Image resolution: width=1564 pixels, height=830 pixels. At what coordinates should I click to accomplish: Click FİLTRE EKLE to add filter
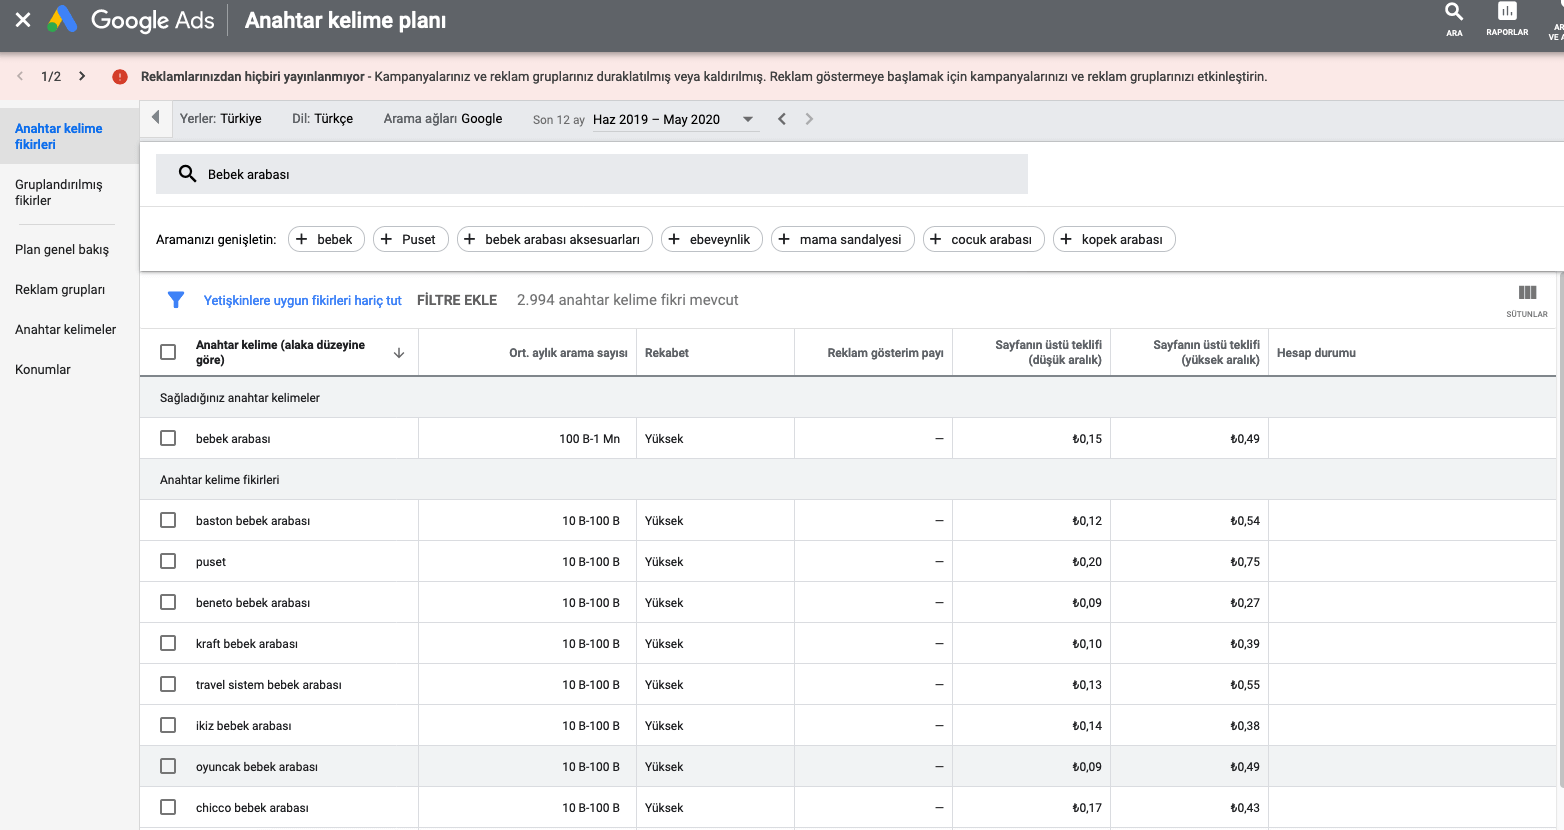(x=457, y=300)
